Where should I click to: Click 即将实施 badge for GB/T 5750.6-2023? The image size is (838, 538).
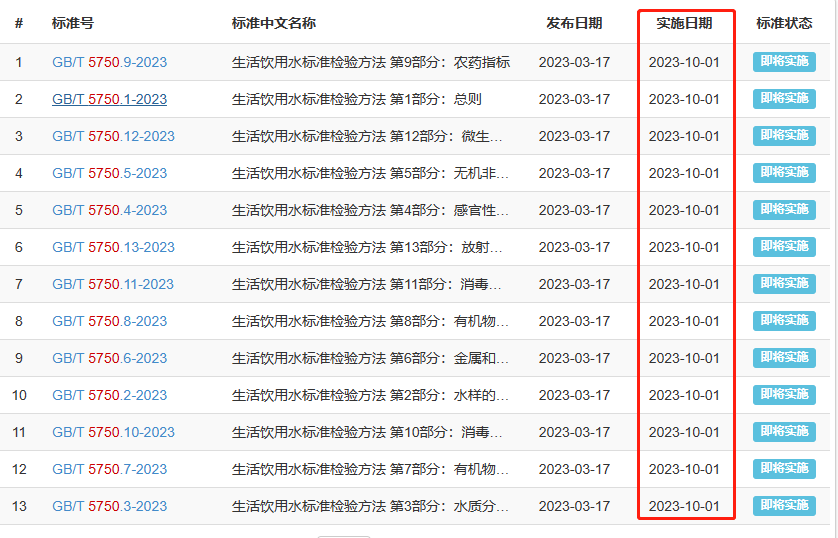(784, 357)
